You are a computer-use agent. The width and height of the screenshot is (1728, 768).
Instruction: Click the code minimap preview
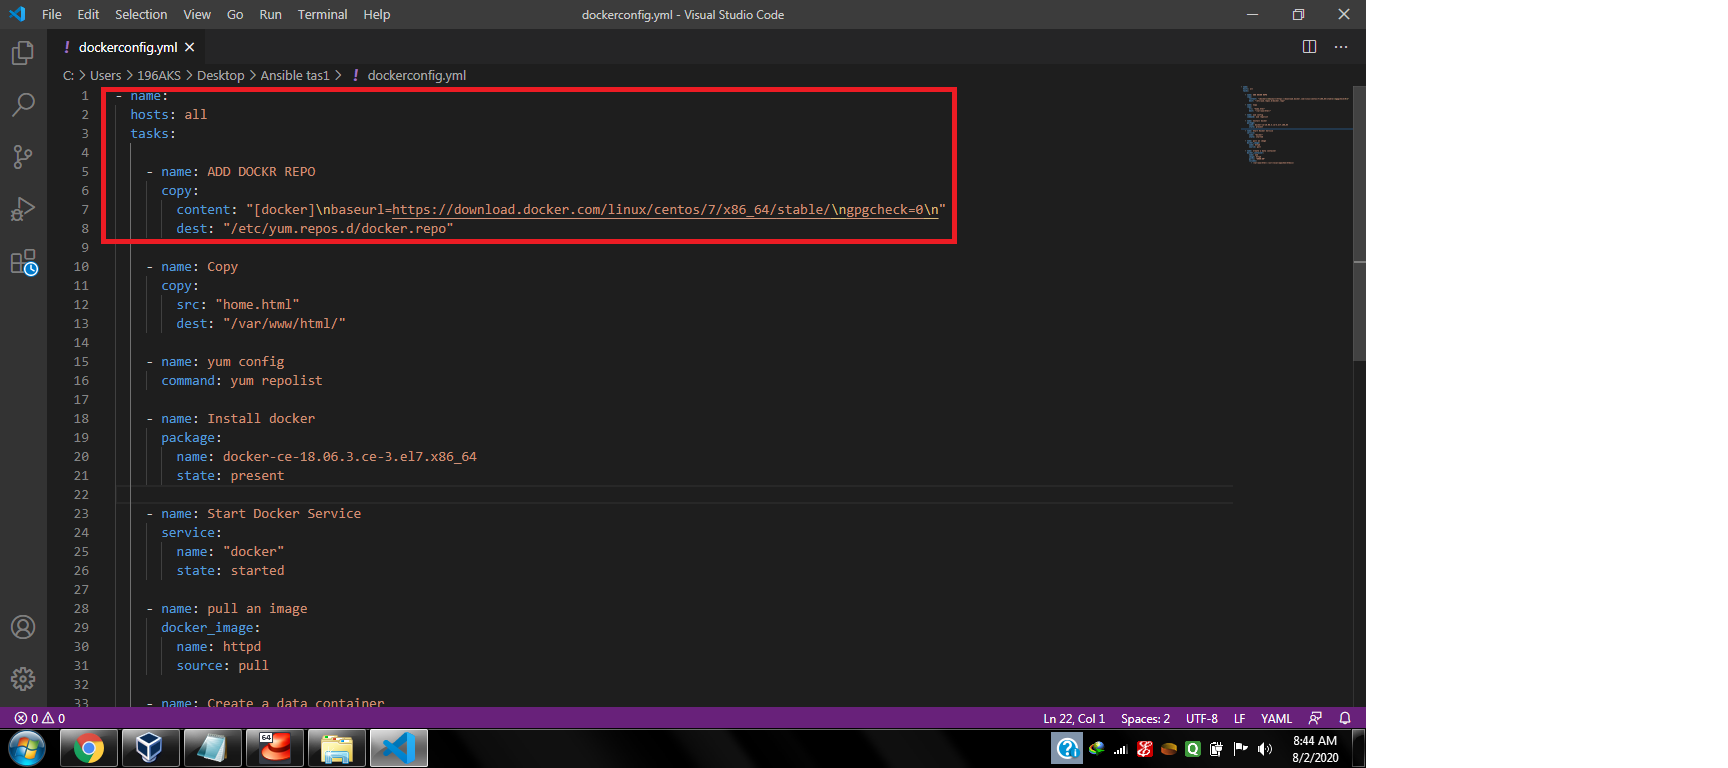pos(1295,125)
